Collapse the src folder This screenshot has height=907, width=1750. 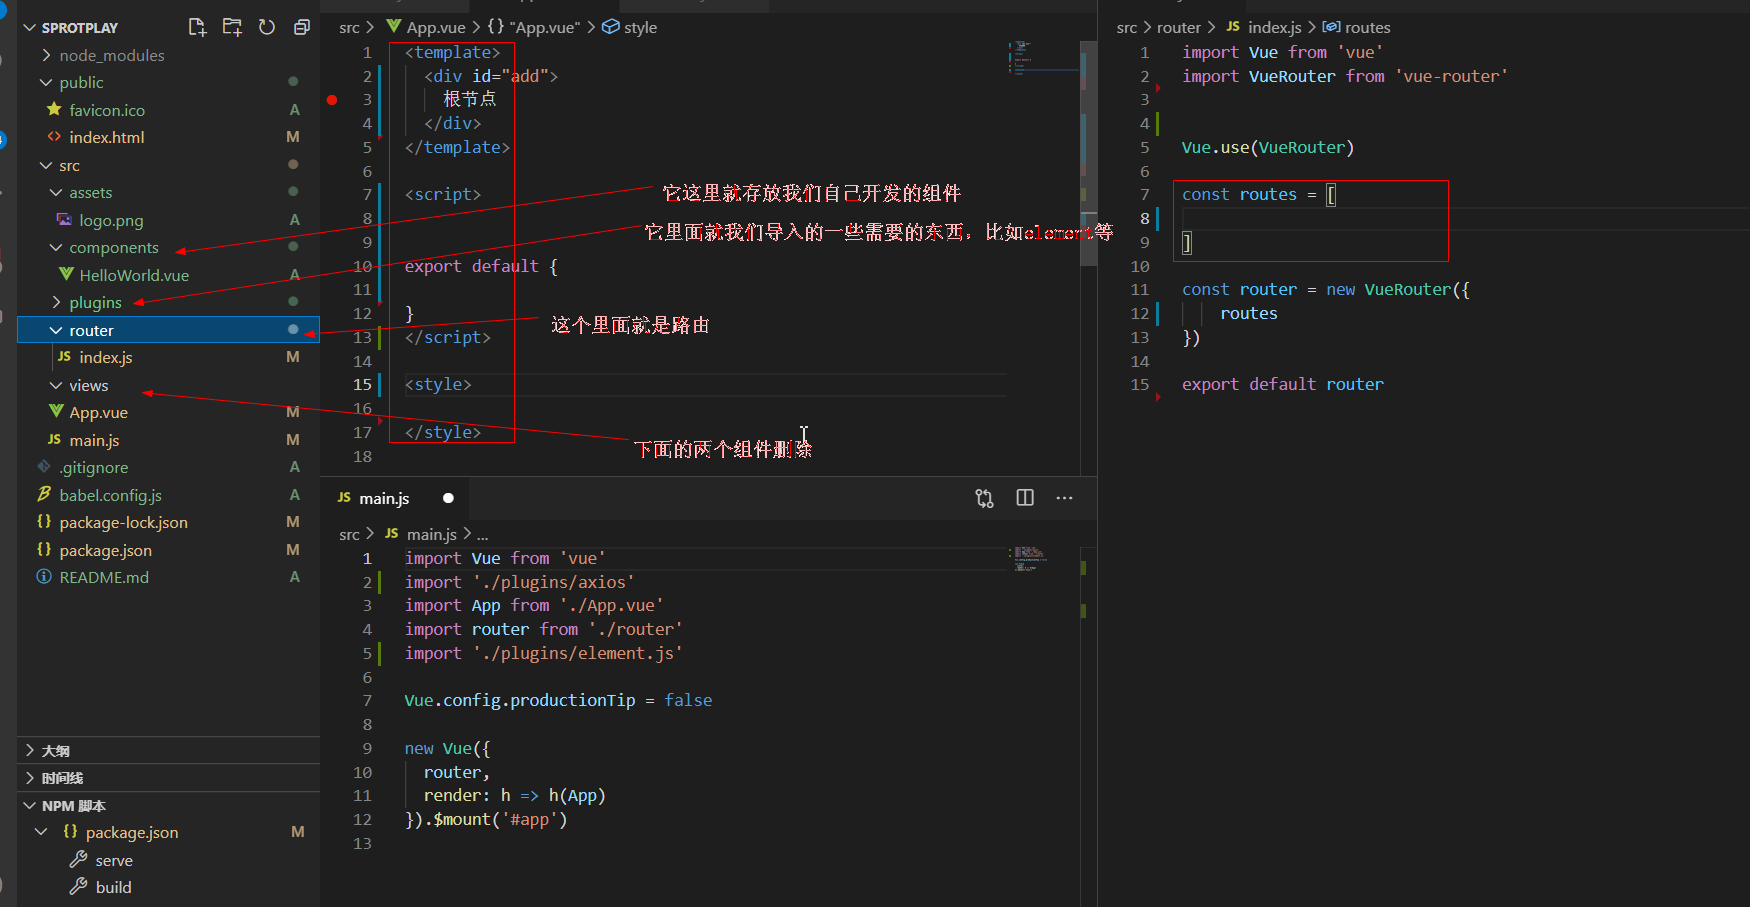(46, 165)
